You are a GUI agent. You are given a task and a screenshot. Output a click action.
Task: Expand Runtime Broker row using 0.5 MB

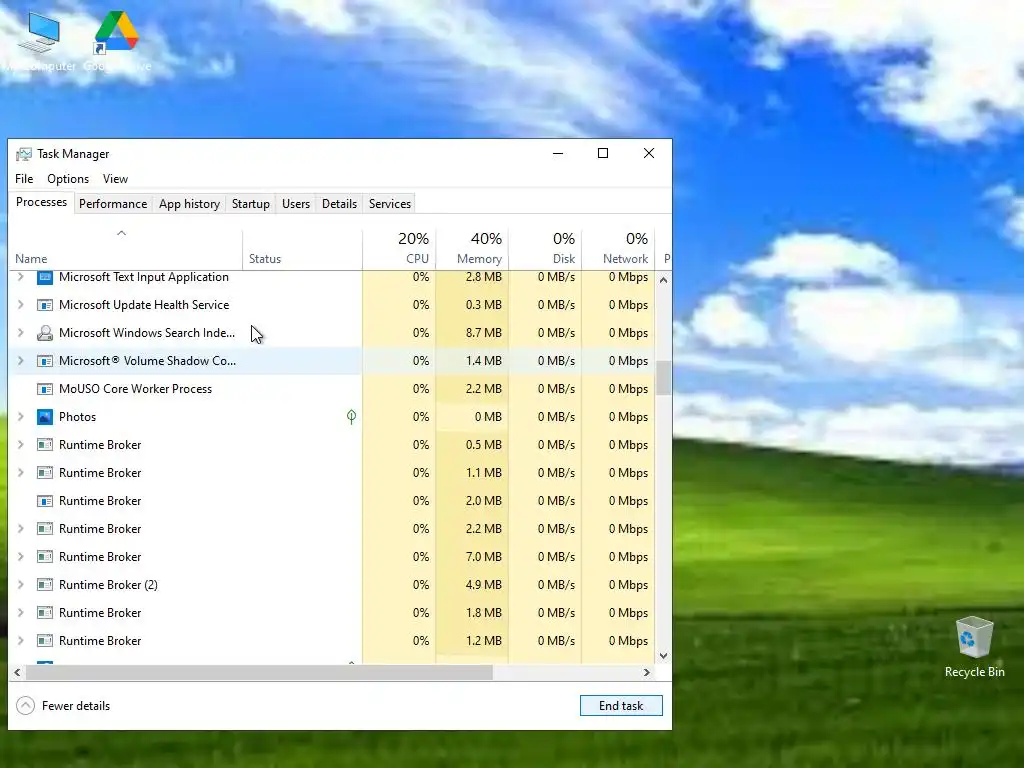(x=20, y=445)
